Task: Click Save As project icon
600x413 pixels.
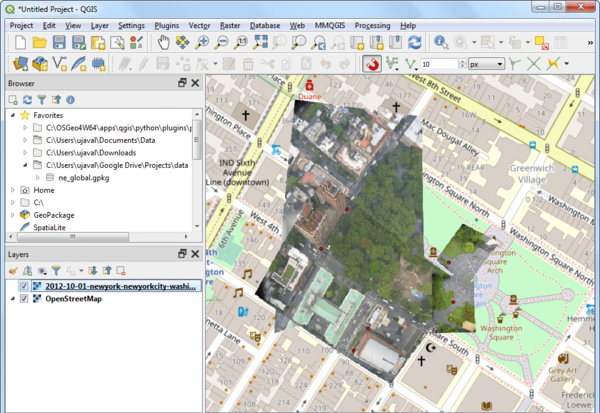Action: click(78, 42)
